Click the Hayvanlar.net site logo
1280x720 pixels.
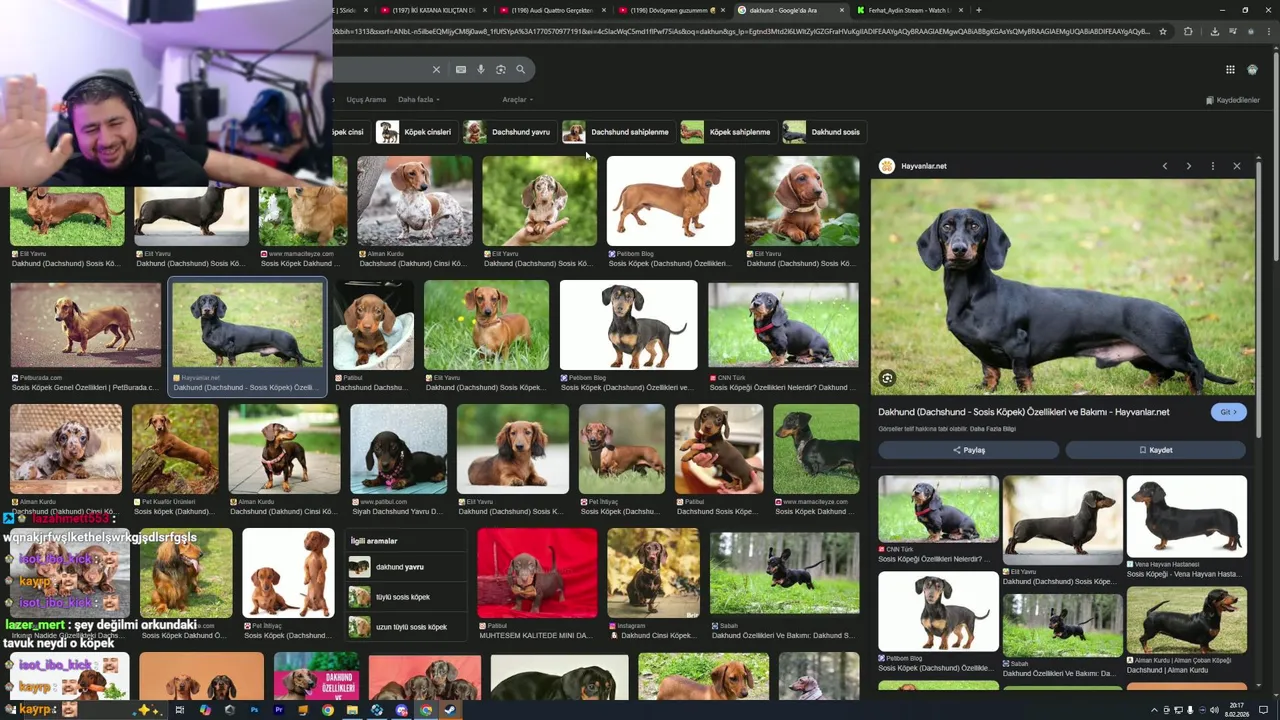[x=887, y=166]
